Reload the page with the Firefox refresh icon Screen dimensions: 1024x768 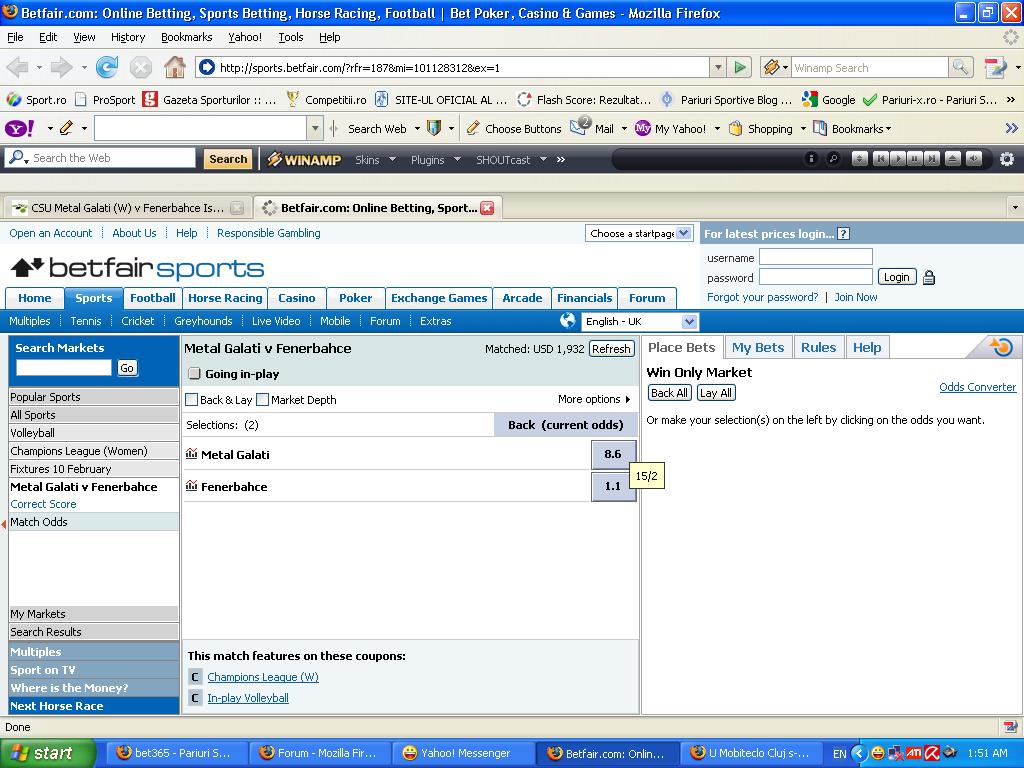(106, 67)
